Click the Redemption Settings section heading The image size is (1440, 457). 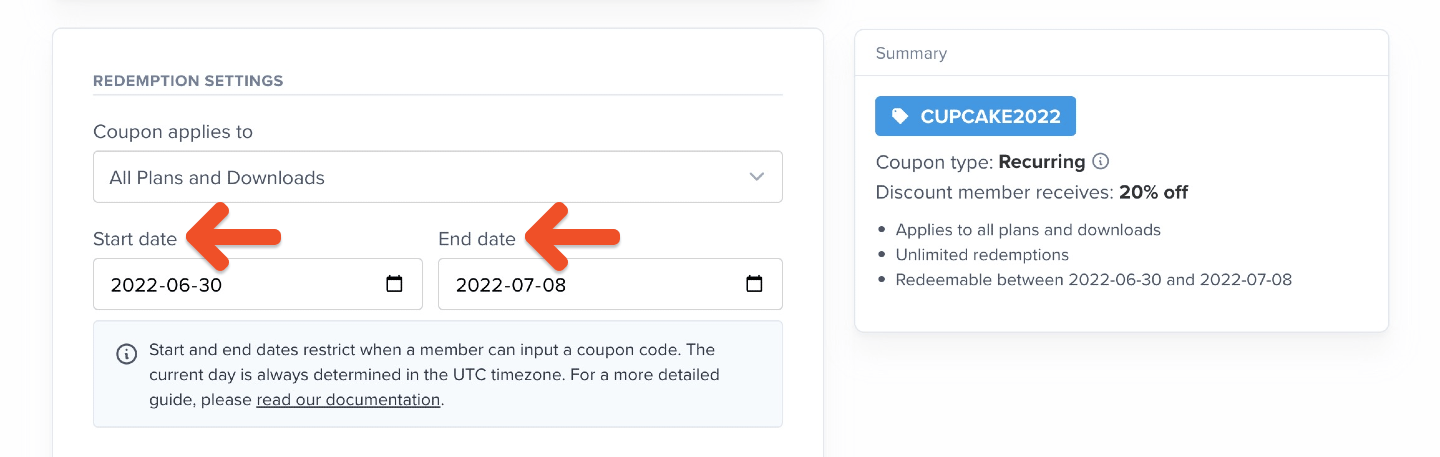[188, 81]
